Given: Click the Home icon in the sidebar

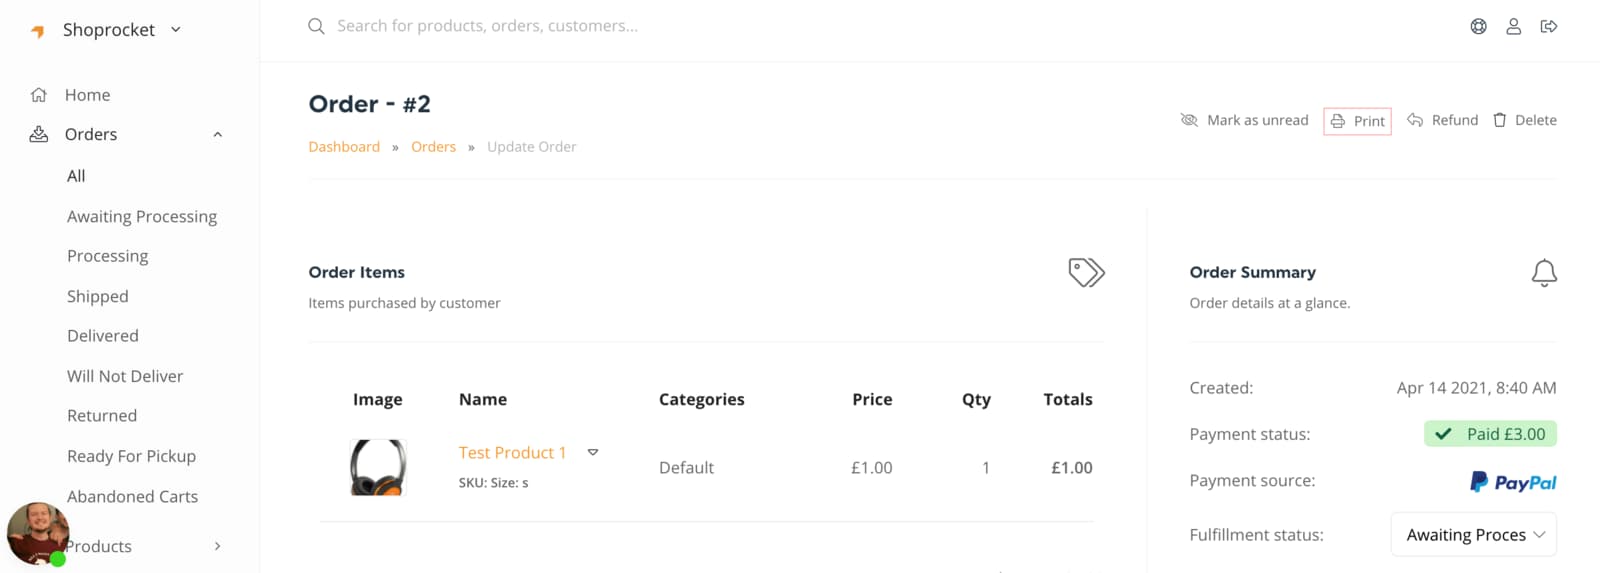Looking at the screenshot, I should pos(39,95).
